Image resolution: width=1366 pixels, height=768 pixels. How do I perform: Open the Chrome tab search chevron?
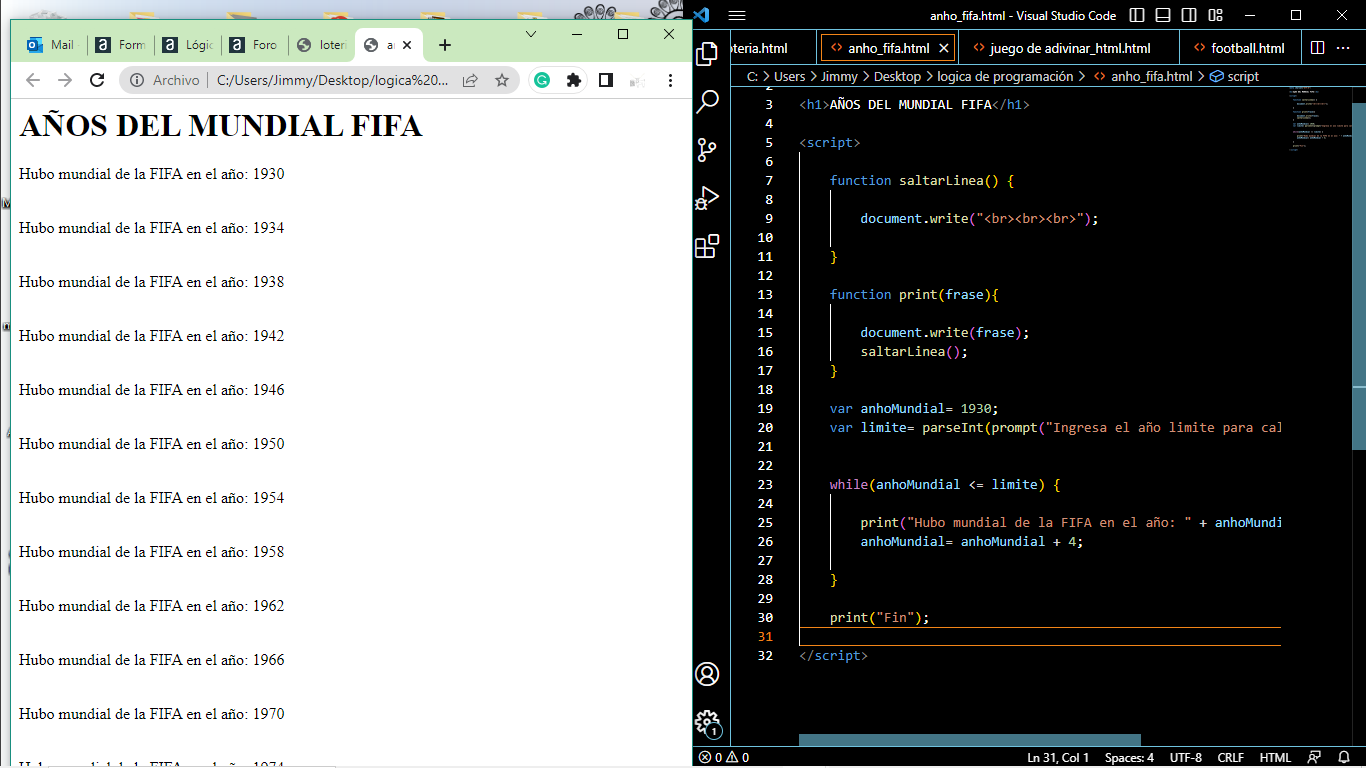pyautogui.click(x=531, y=34)
